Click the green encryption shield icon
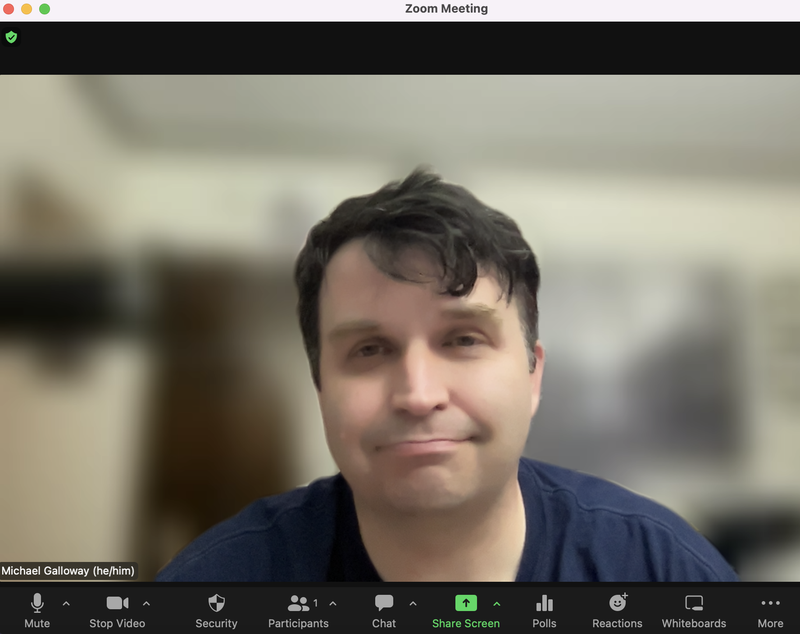The height and width of the screenshot is (634, 800). click(x=11, y=37)
